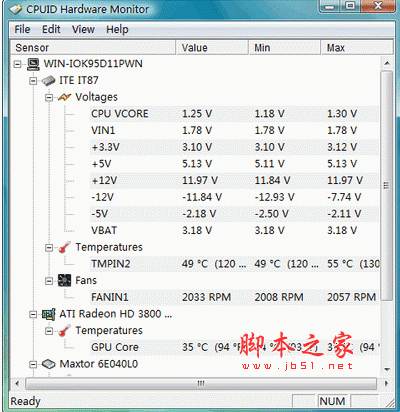The image size is (400, 412).
Task: Select the -5V sensor row
Action: pyautogui.click(x=235, y=214)
